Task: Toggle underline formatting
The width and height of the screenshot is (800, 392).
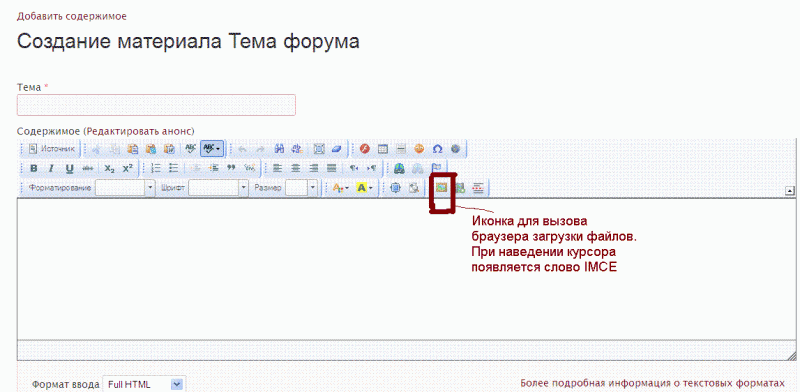Action: (x=69, y=168)
